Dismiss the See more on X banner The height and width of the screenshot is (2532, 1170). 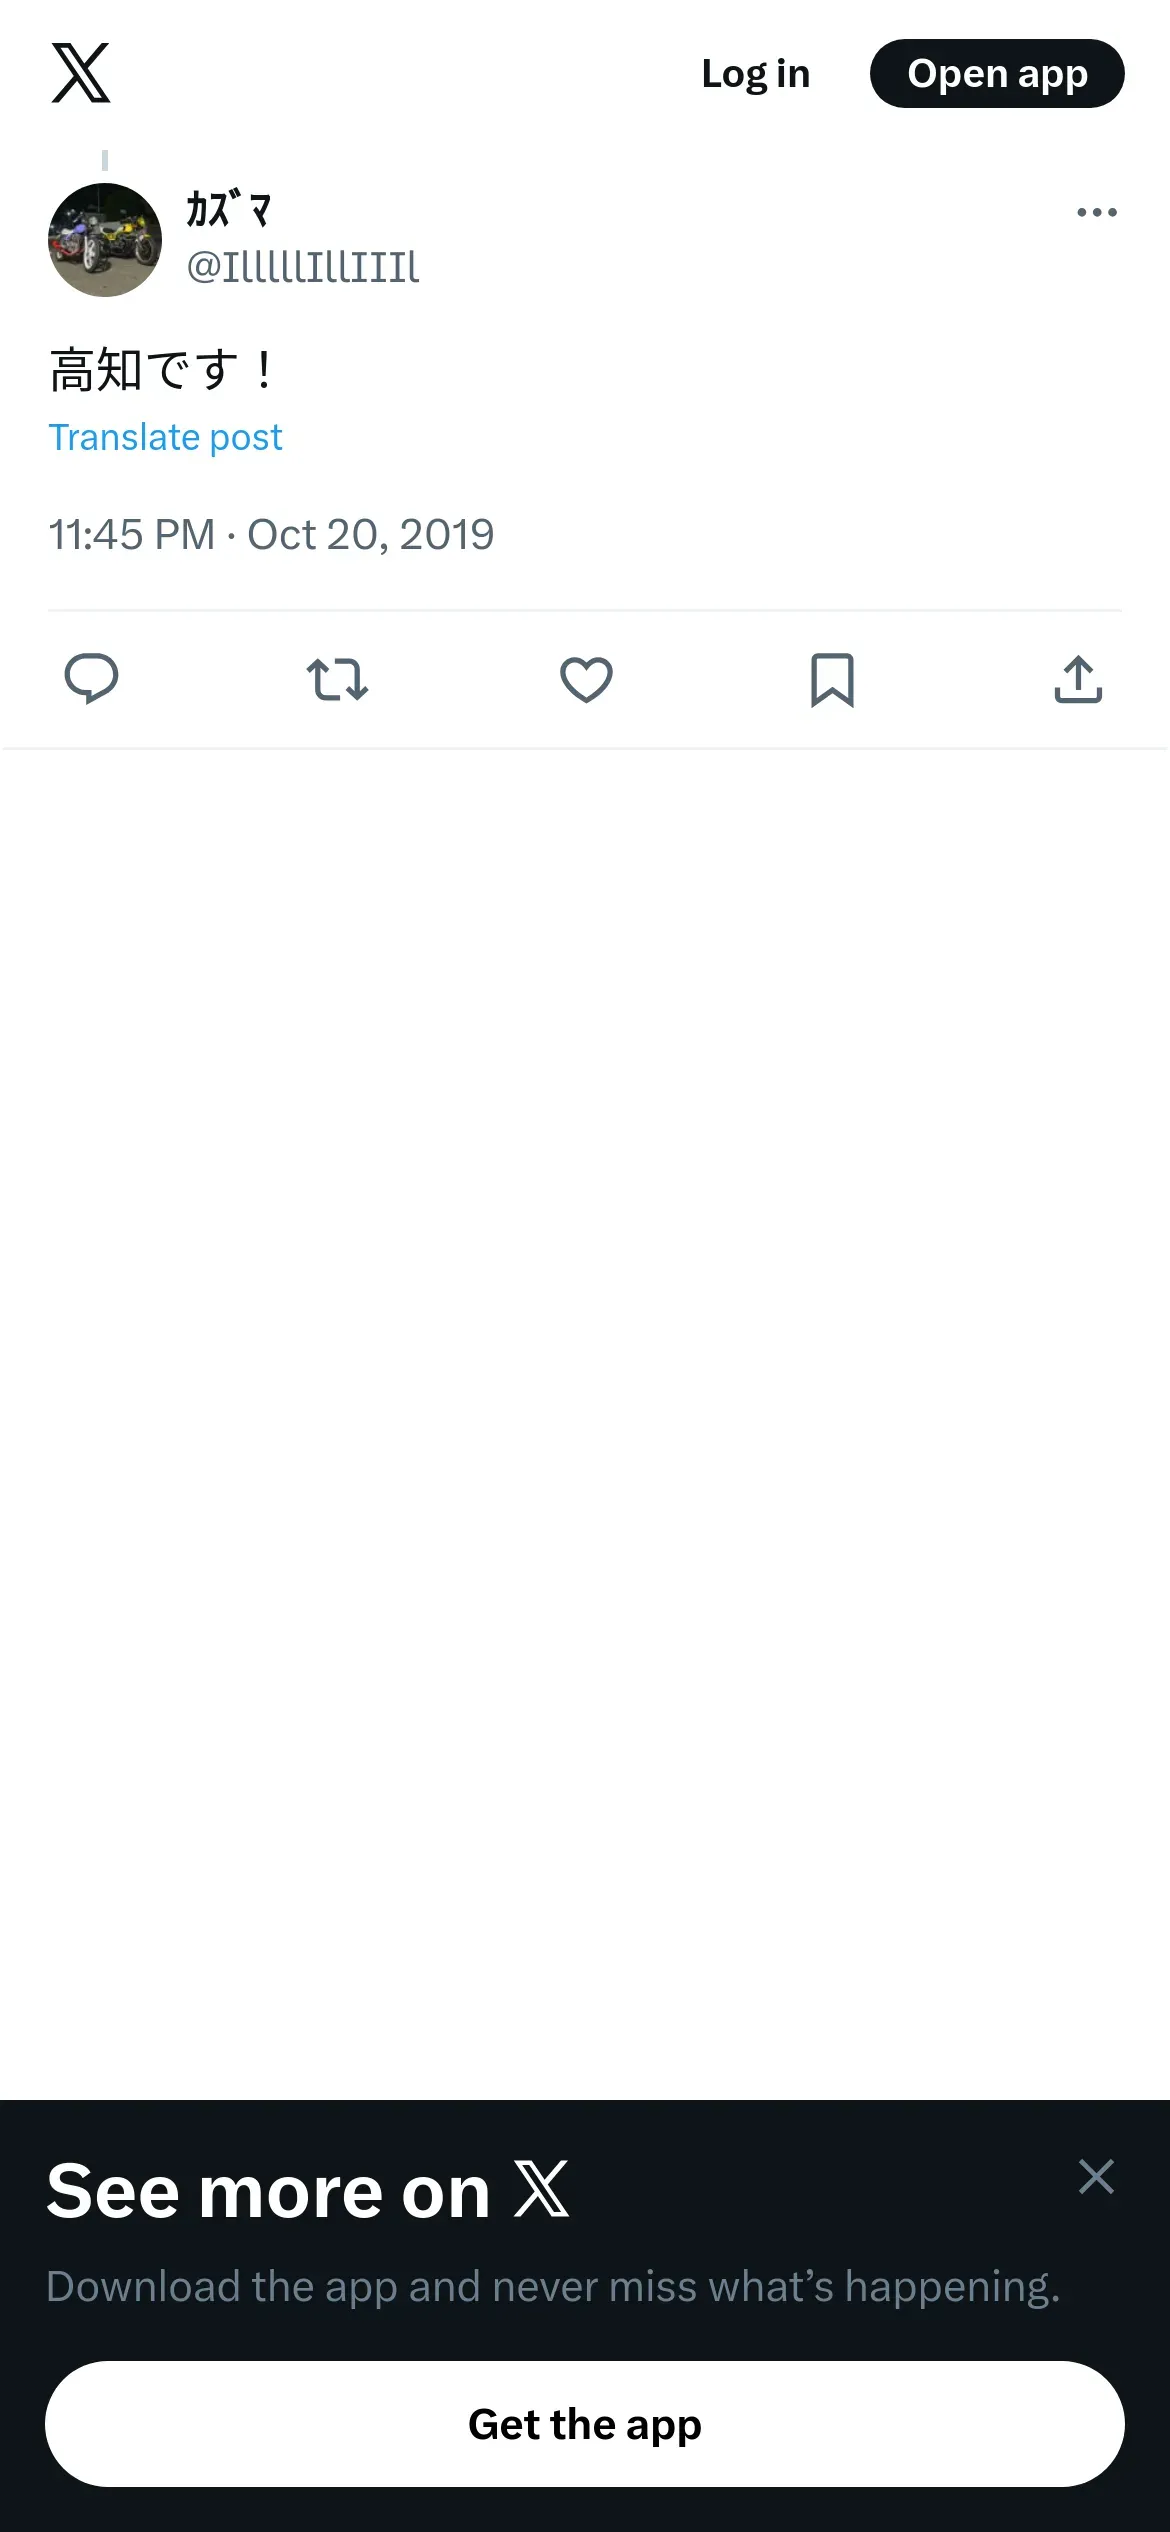point(1096,2177)
